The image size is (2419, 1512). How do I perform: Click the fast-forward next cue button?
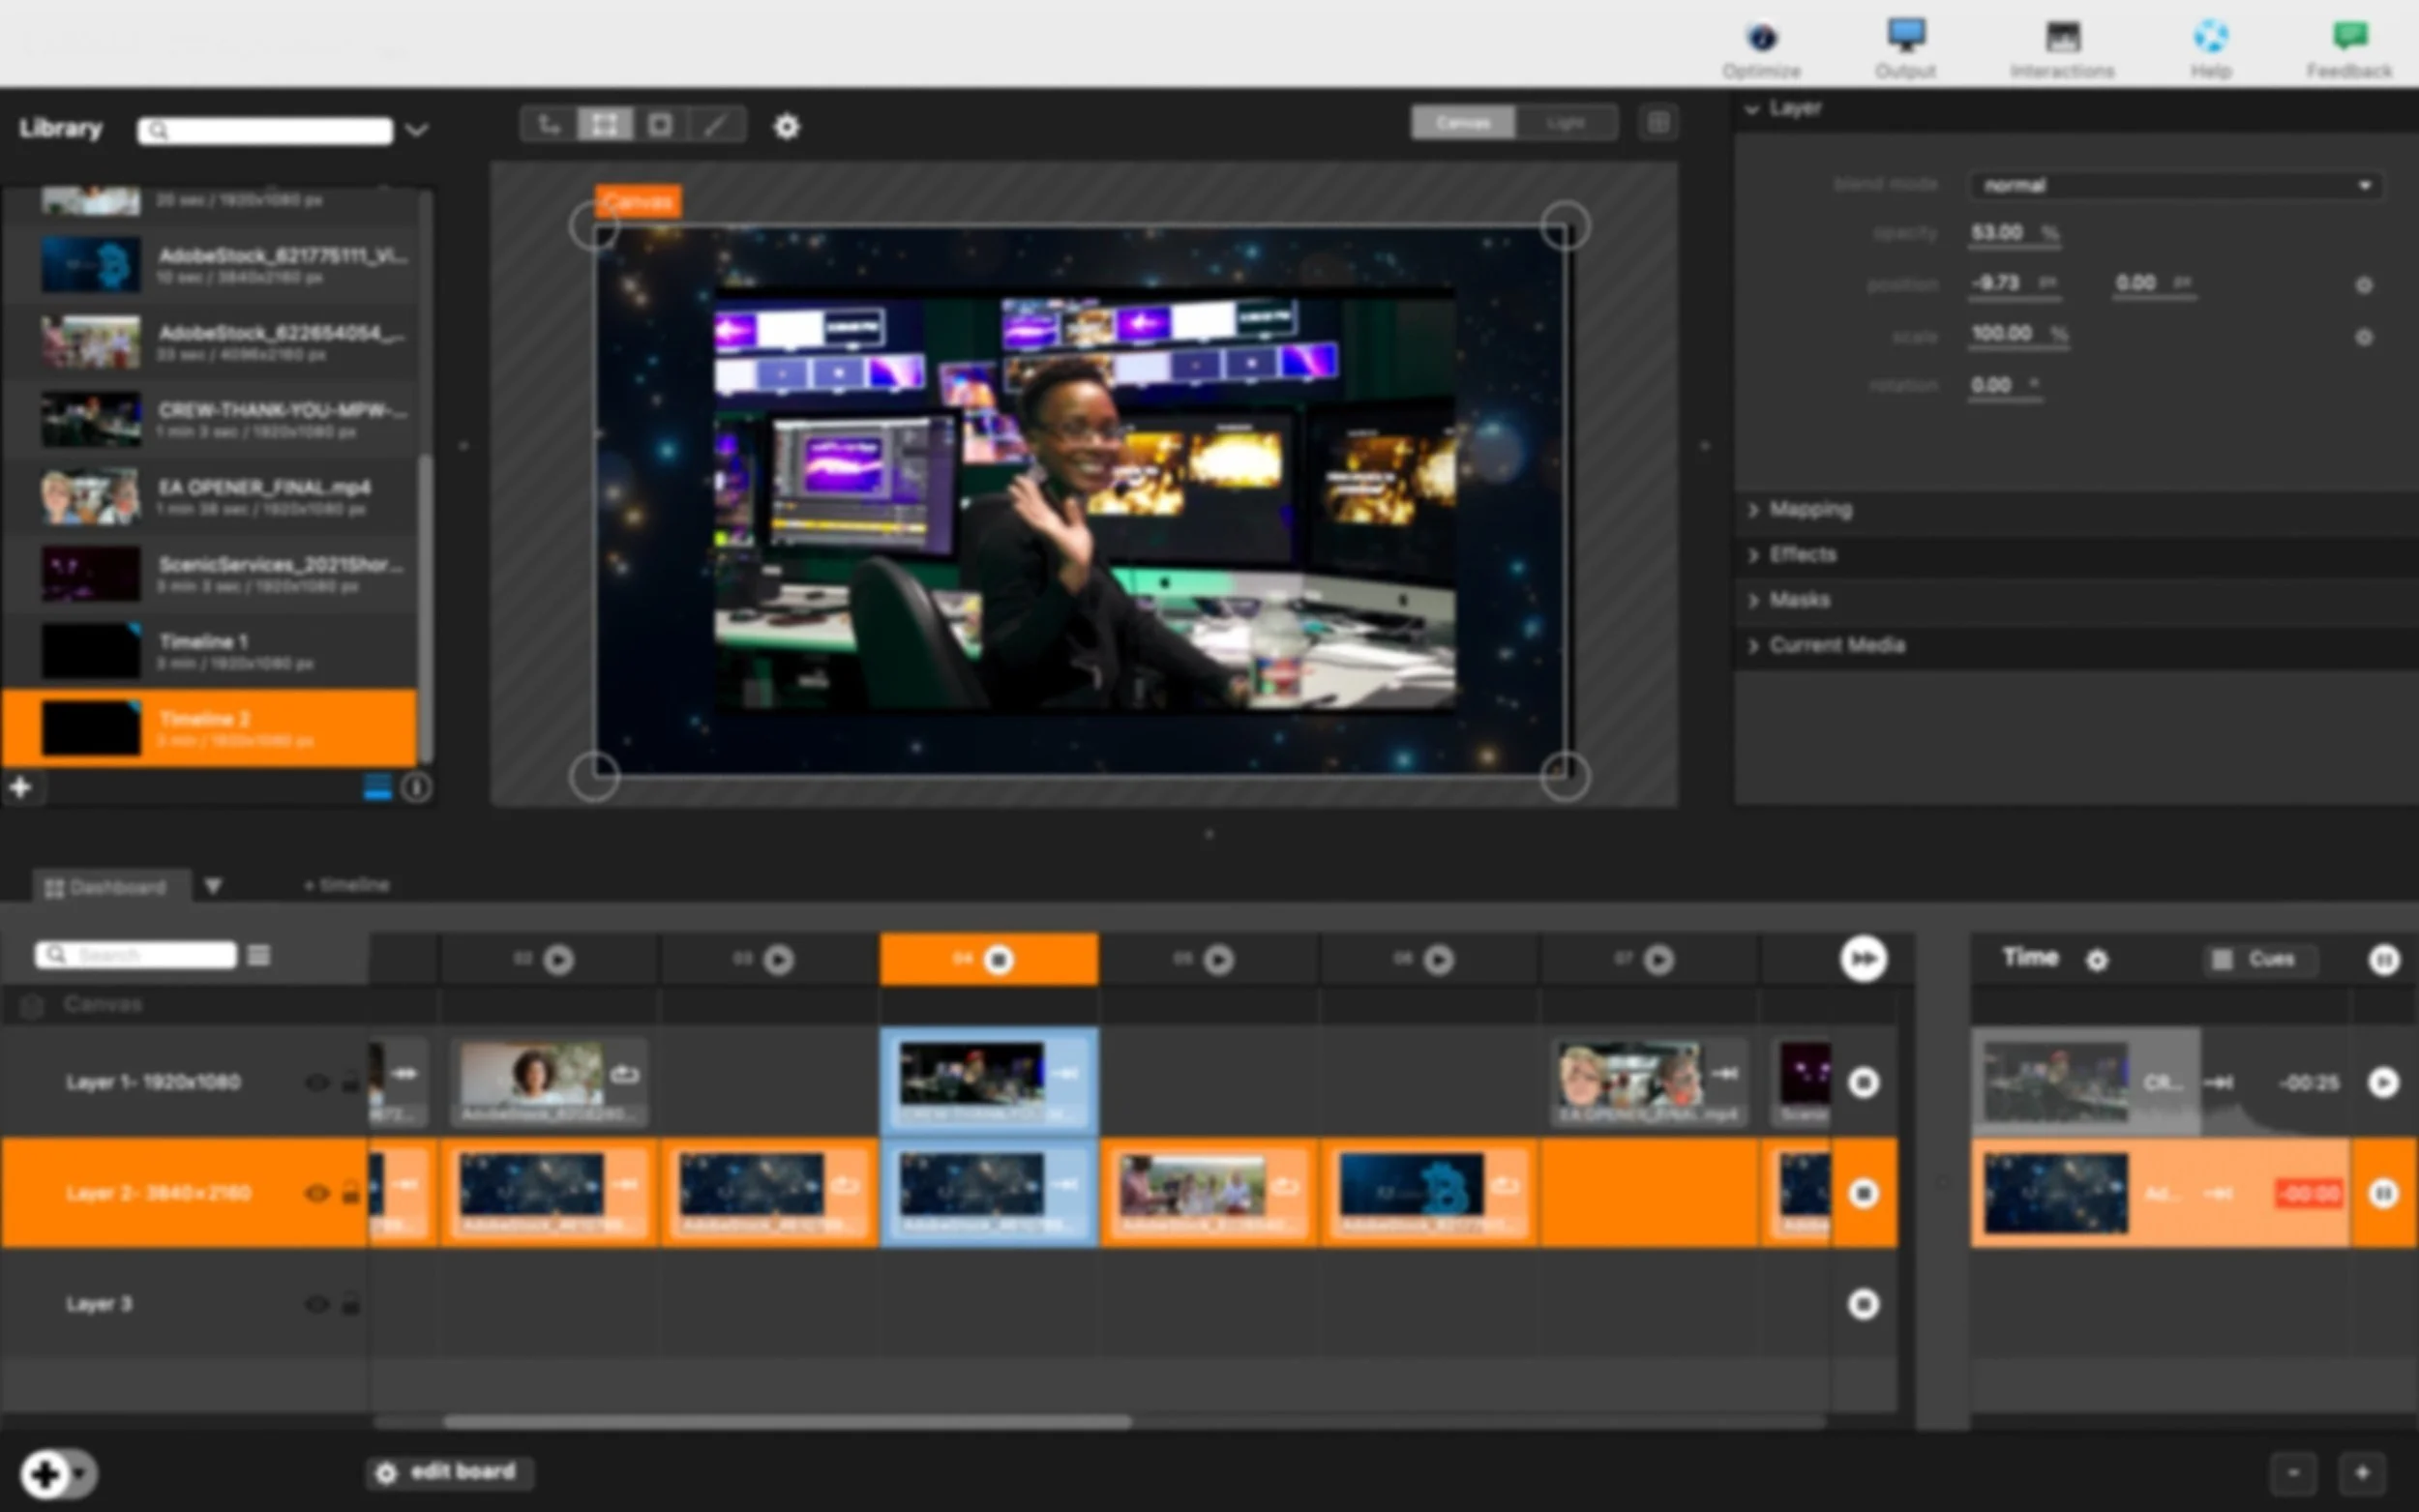click(1863, 958)
